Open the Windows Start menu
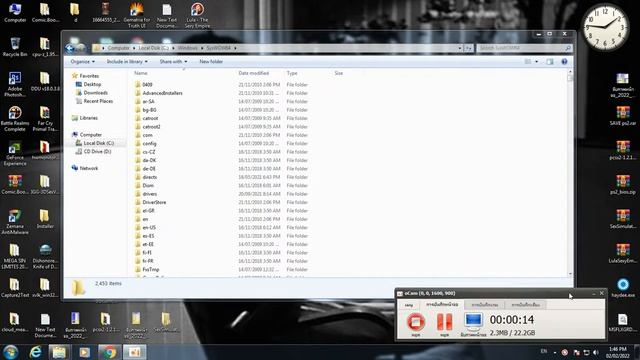This screenshot has height=360, width=640. point(10,352)
